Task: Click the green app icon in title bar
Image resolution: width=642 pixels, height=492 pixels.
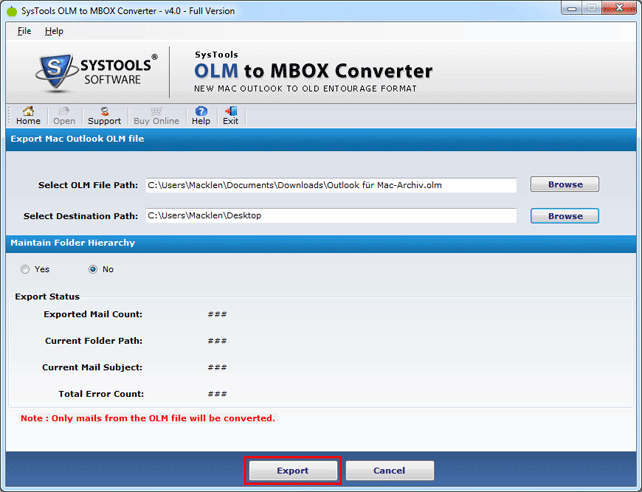Action: click(x=12, y=11)
